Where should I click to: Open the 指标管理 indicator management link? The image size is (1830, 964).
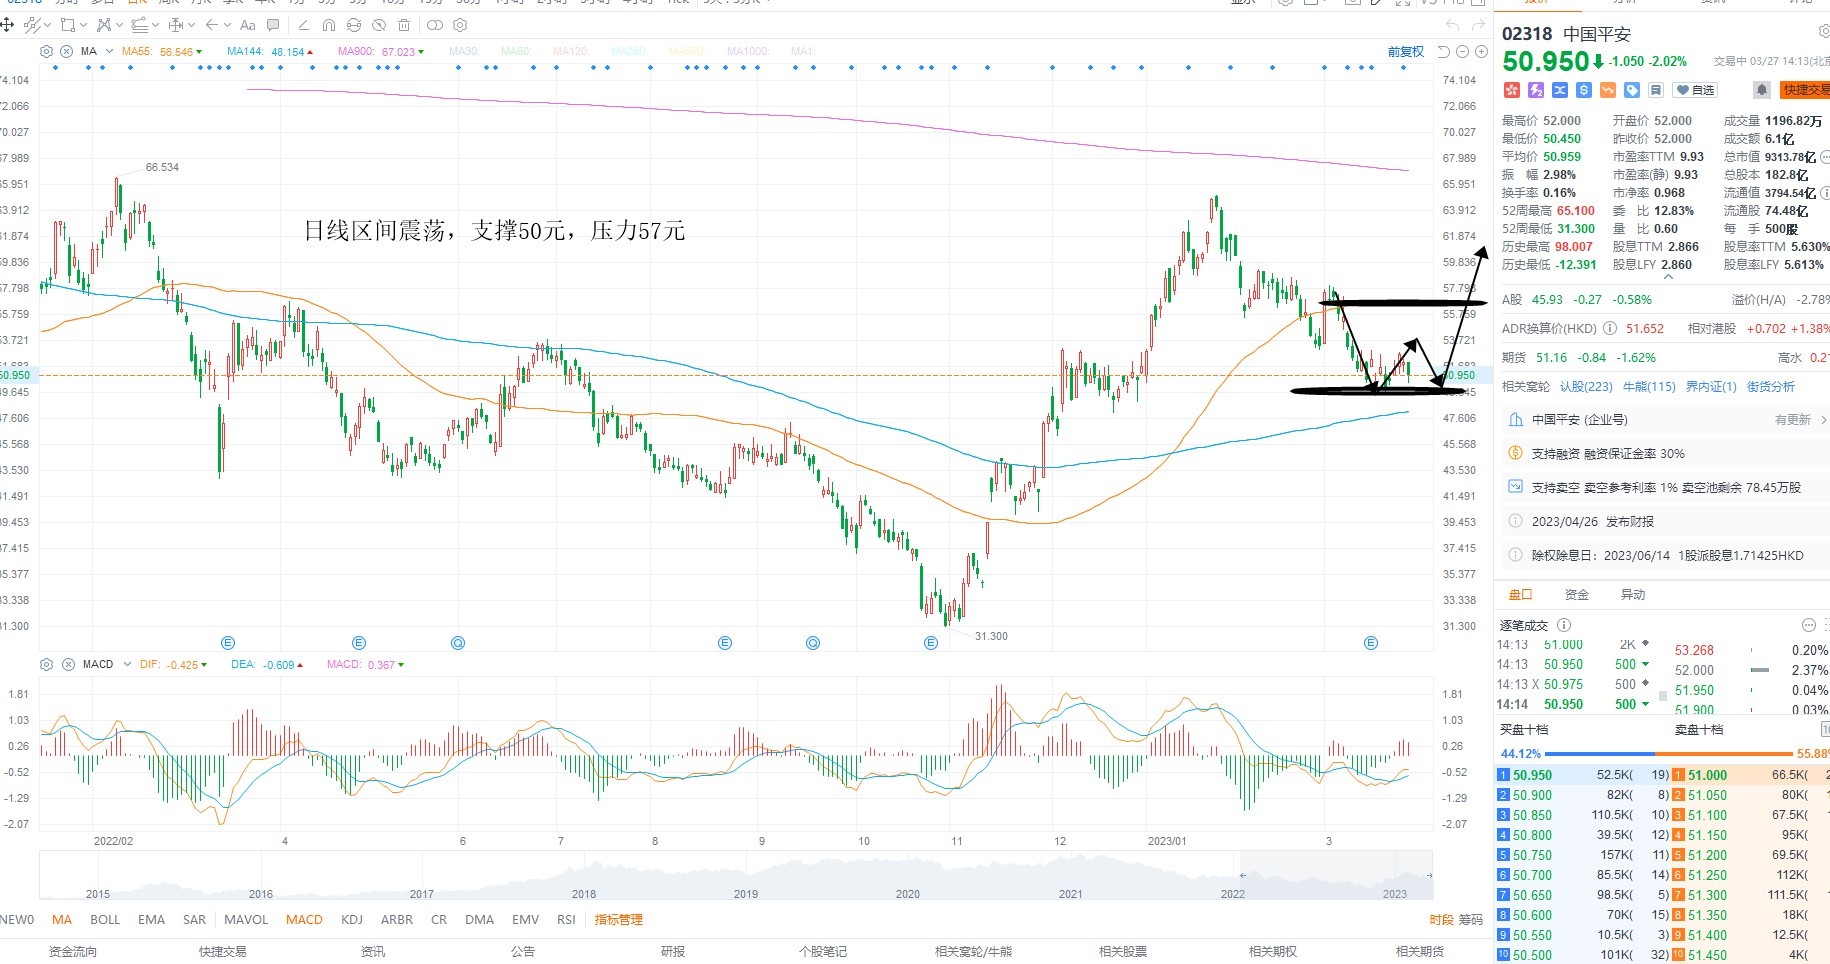[619, 920]
